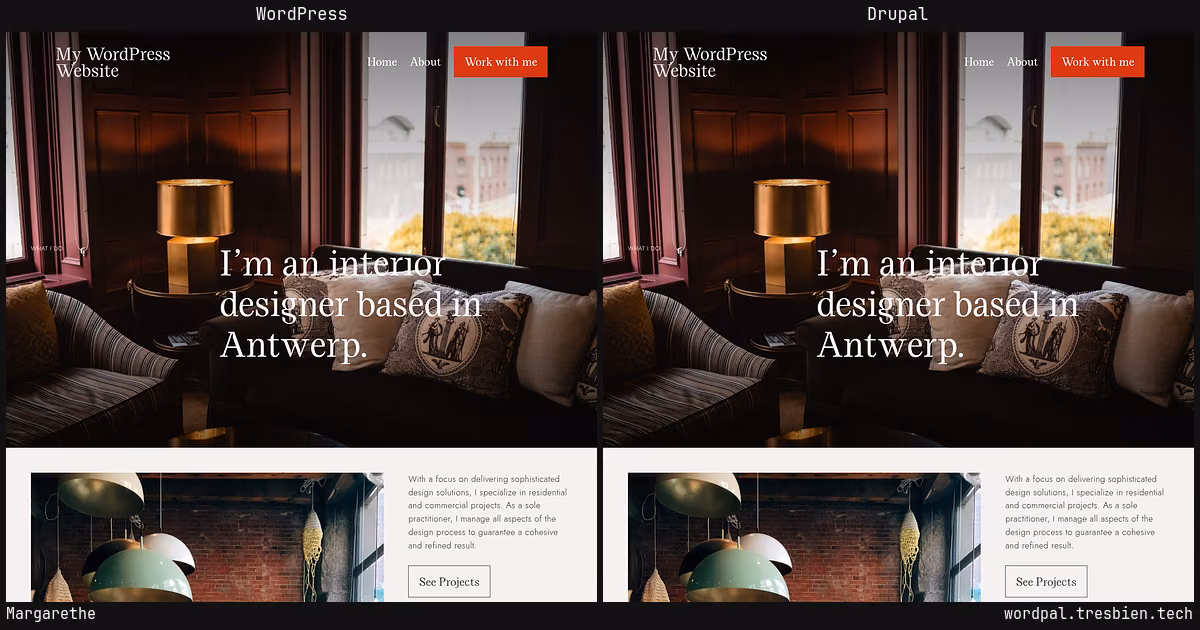Click the 'With a focus on delivering' paragraph in Drupal panel
The image size is (1200, 630).
[1084, 512]
